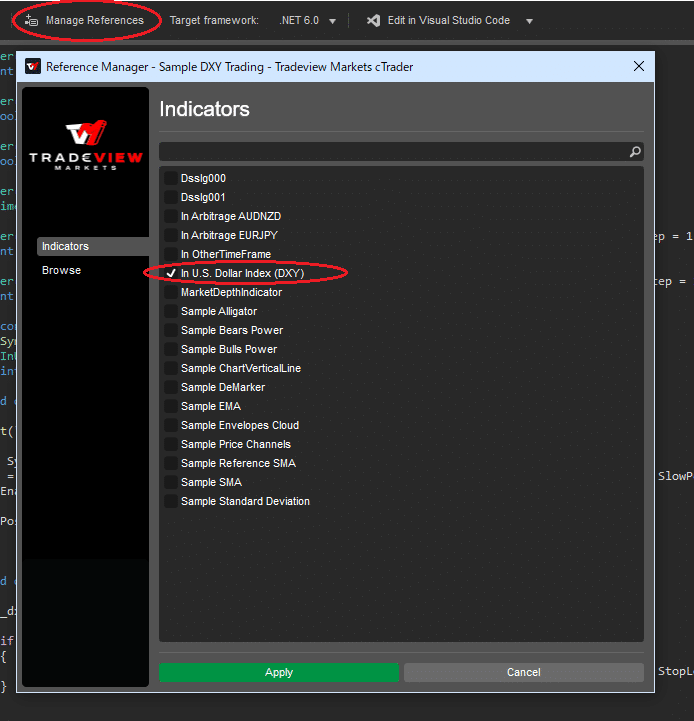Switch to the Browse tab

(61, 270)
